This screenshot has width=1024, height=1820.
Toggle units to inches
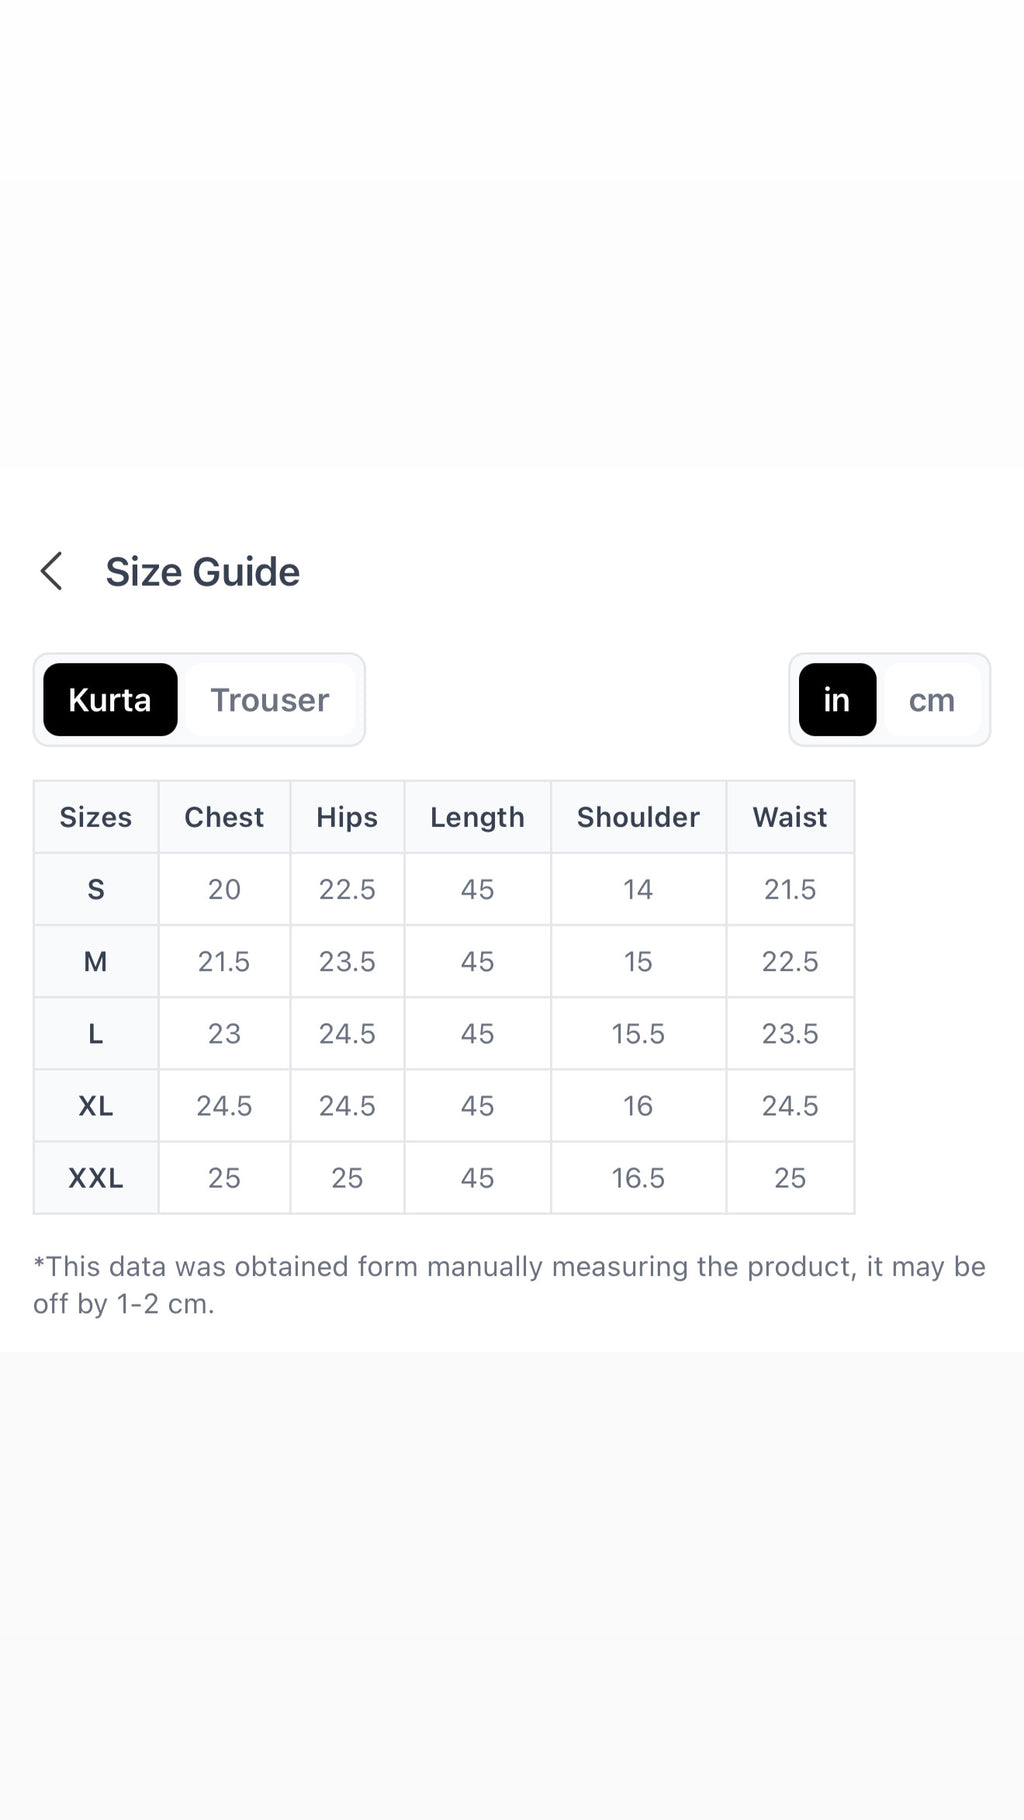(837, 700)
